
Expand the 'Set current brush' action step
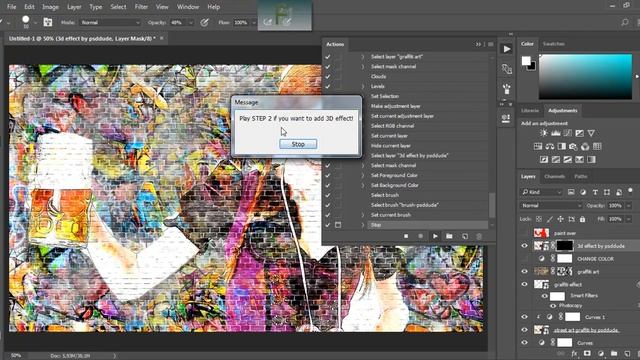[x=363, y=215]
